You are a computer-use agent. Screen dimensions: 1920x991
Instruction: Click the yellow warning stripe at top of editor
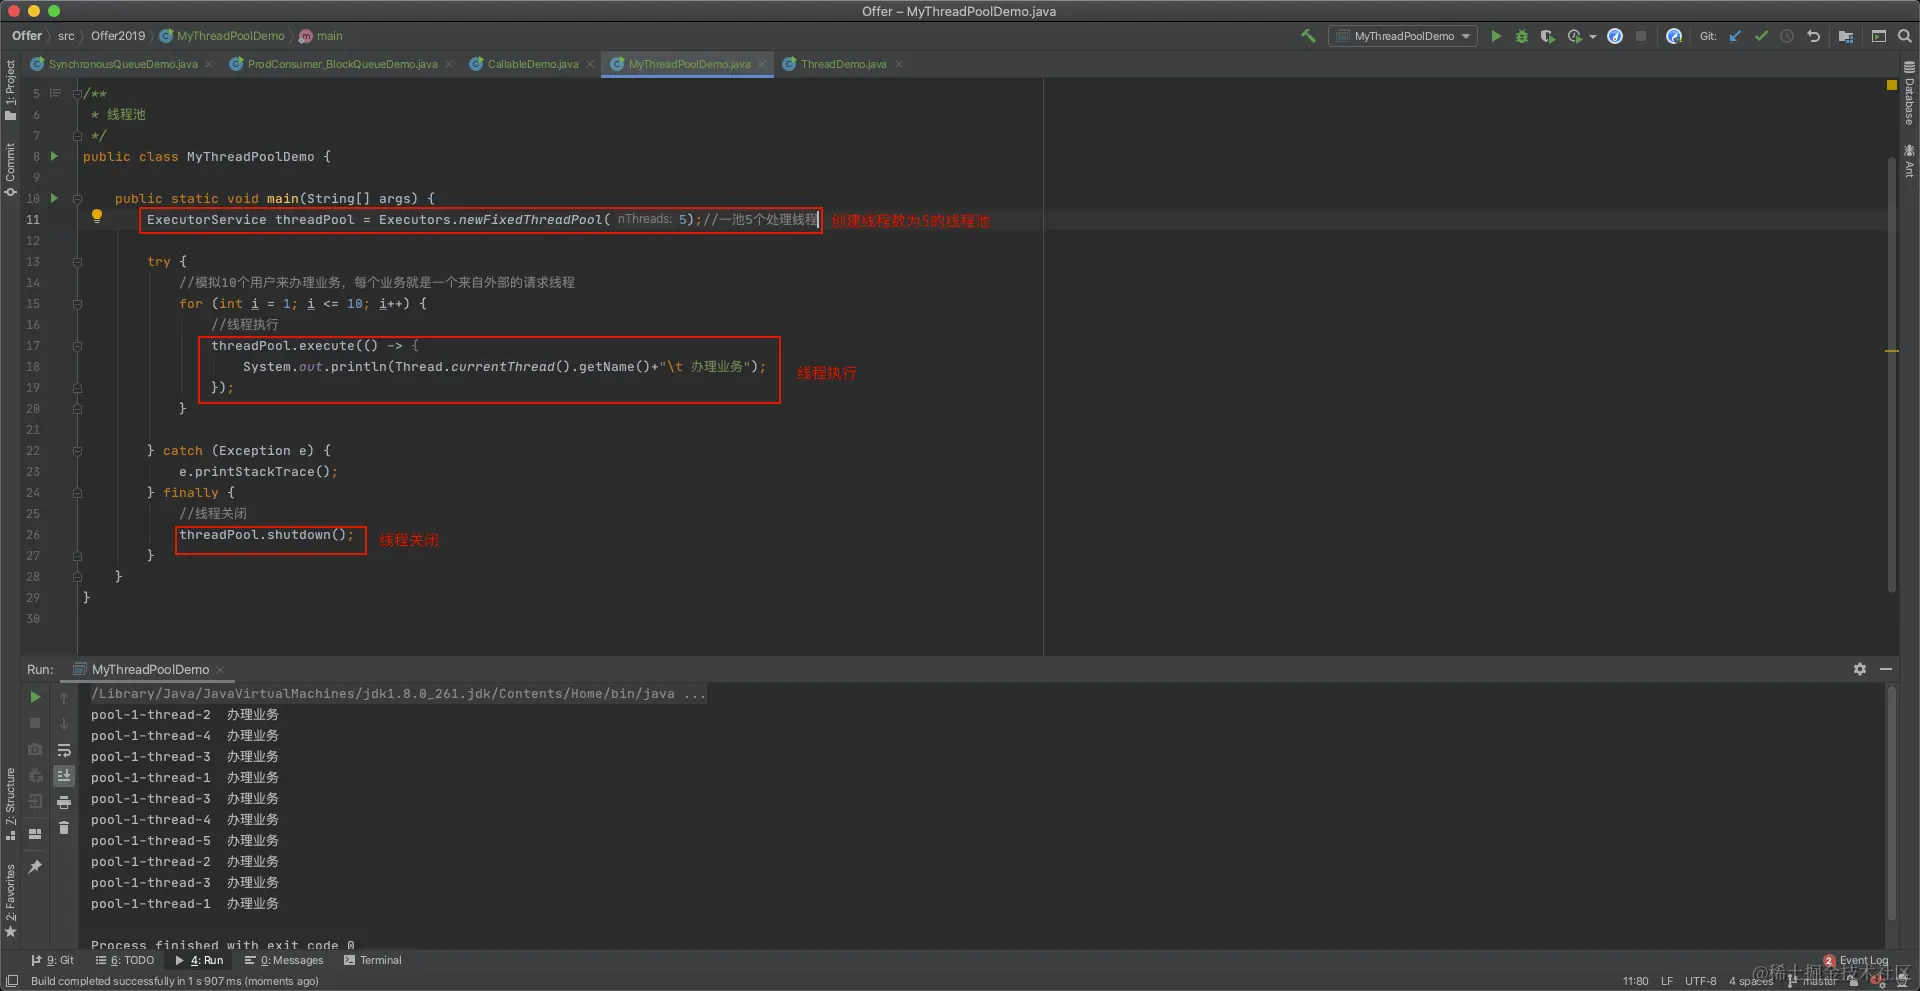[1891, 86]
